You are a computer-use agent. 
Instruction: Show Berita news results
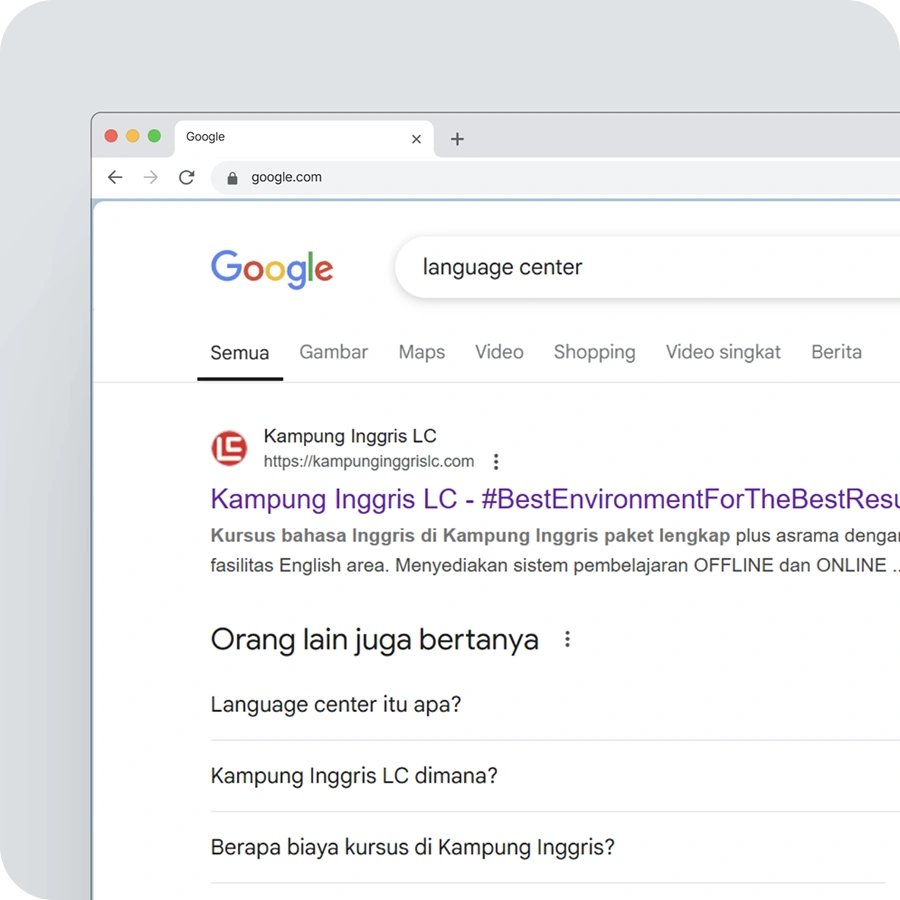(x=836, y=352)
